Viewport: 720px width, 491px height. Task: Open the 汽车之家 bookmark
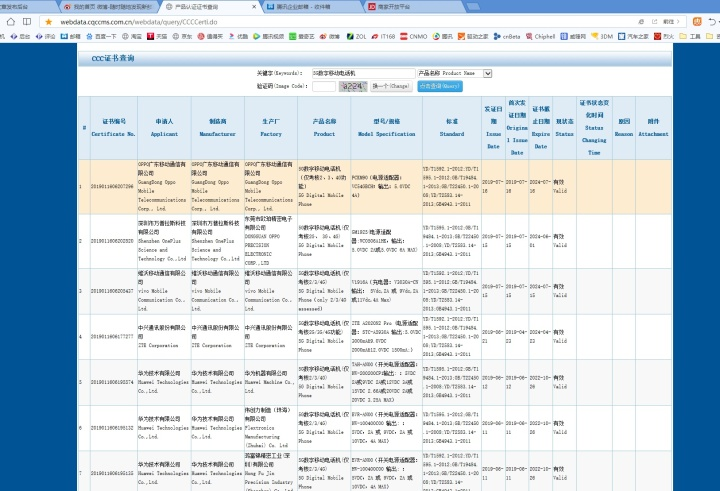pos(633,36)
